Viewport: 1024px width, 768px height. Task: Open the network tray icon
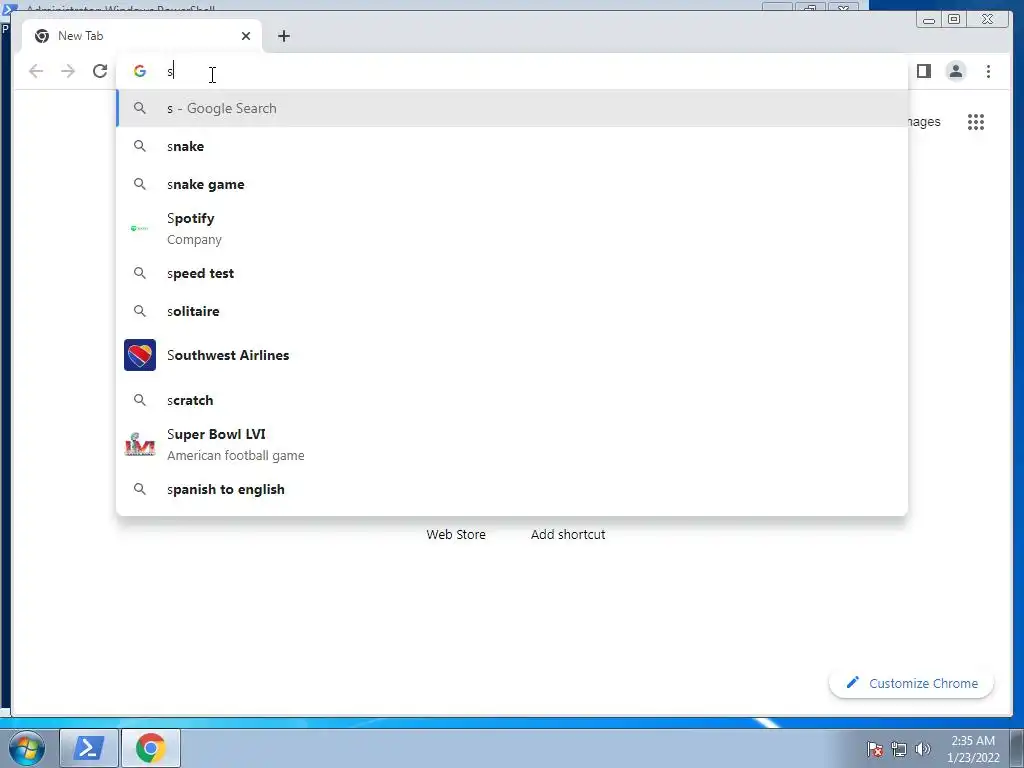coord(899,749)
